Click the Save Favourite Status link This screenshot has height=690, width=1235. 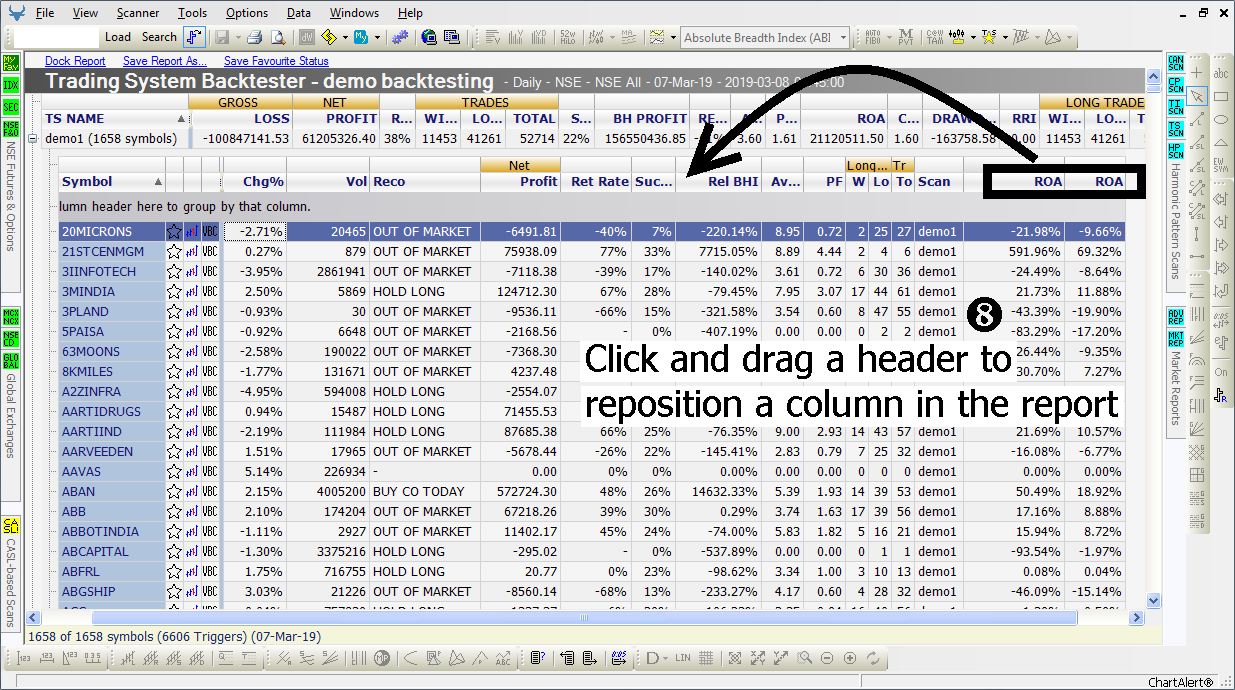pyautogui.click(x=276, y=61)
